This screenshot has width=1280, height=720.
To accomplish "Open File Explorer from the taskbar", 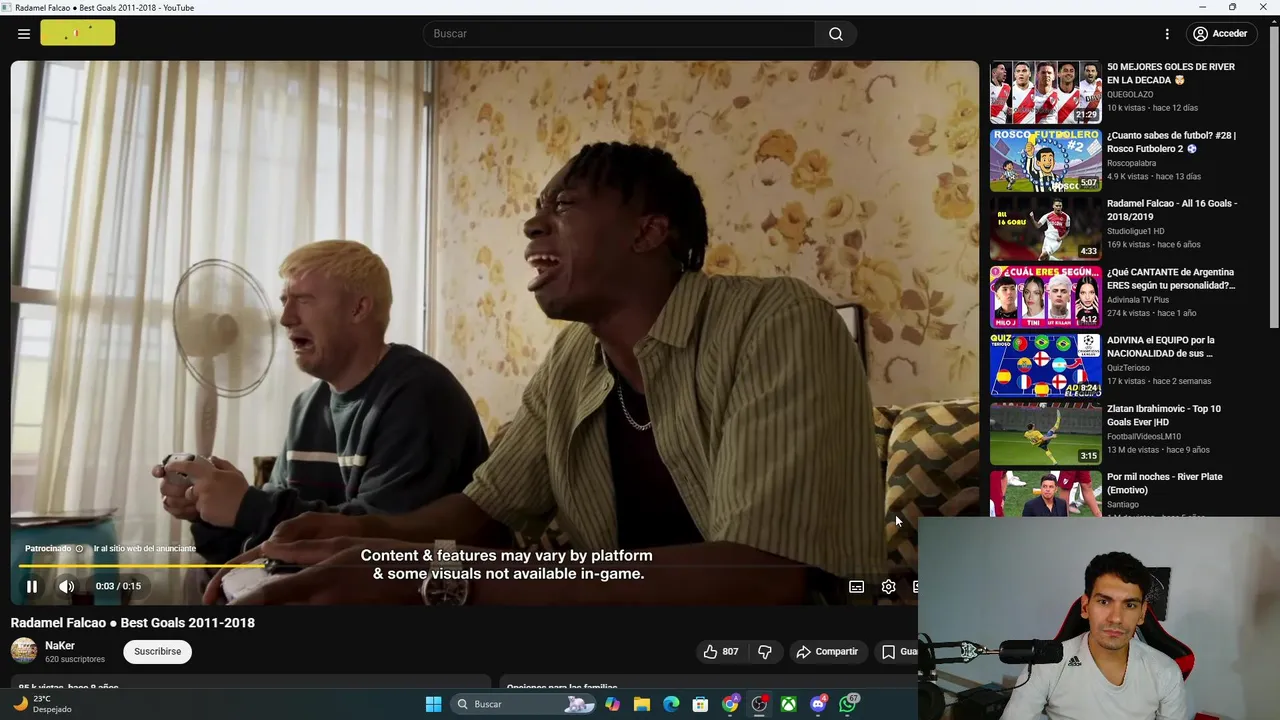I will click(642, 705).
